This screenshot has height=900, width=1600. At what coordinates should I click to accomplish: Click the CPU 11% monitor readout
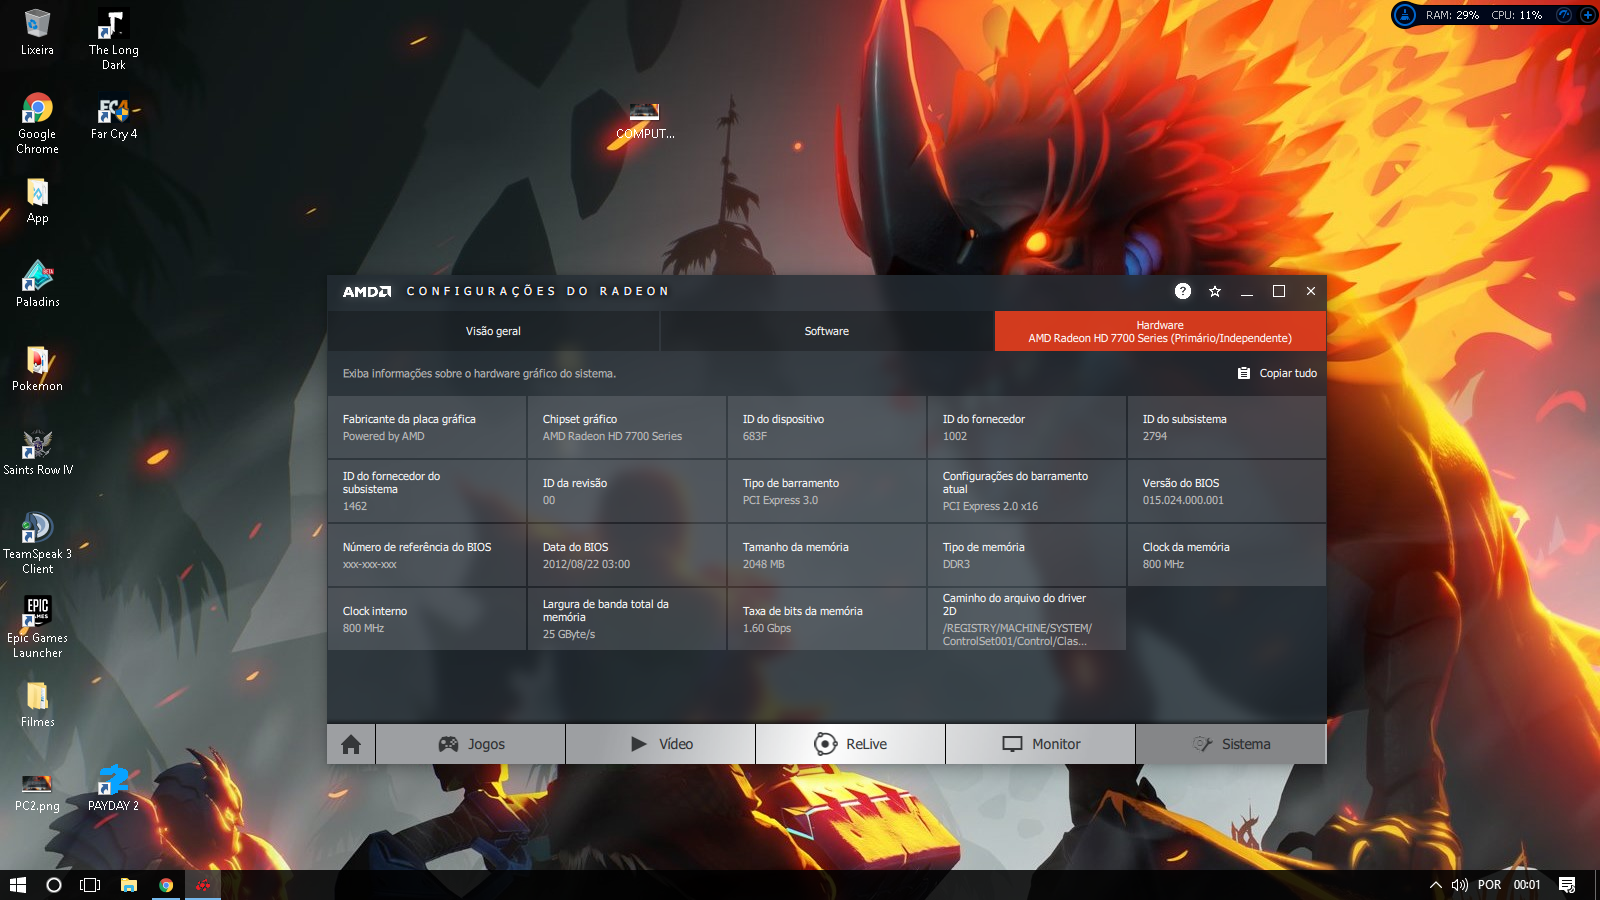click(x=1517, y=15)
